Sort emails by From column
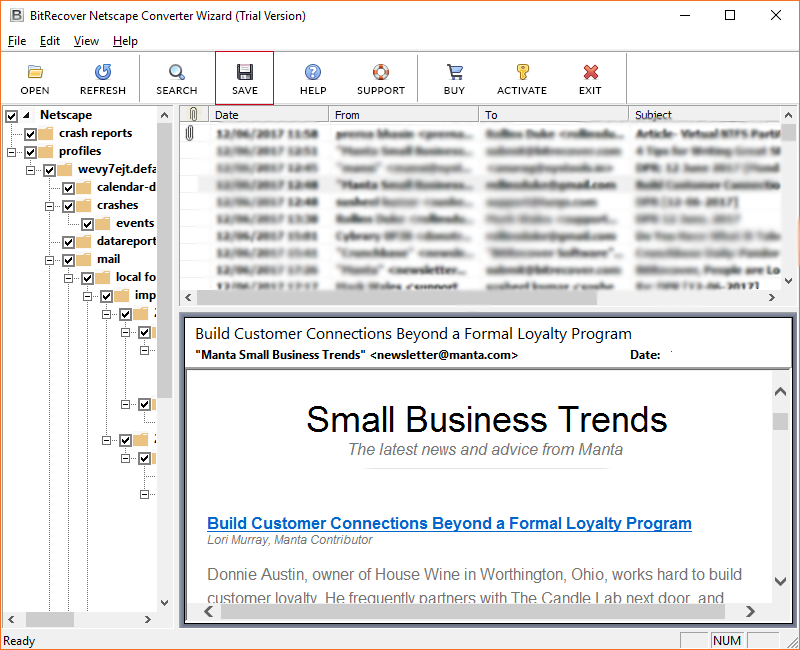 (404, 114)
